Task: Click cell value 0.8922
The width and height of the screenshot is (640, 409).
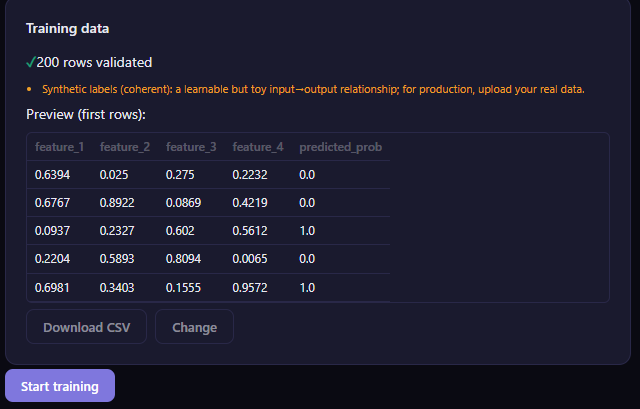Action: click(x=117, y=203)
